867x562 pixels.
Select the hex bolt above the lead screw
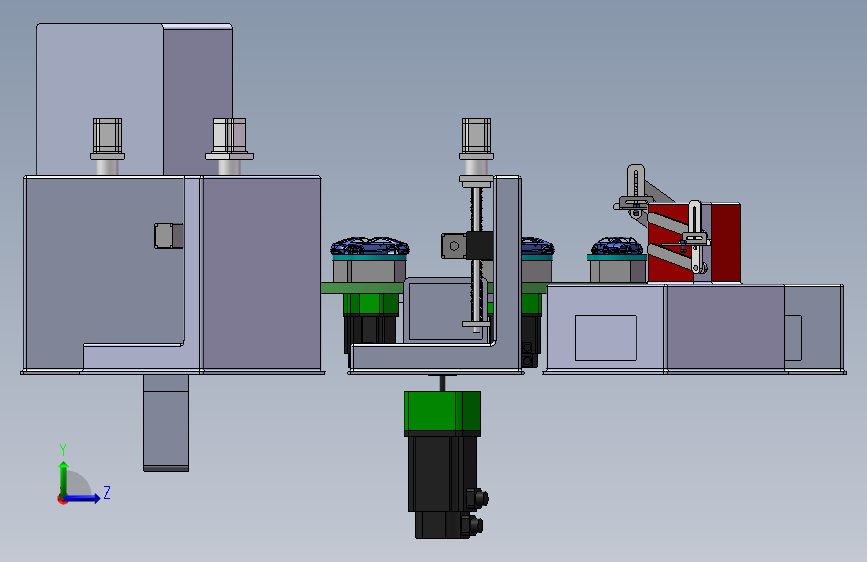tap(476, 138)
